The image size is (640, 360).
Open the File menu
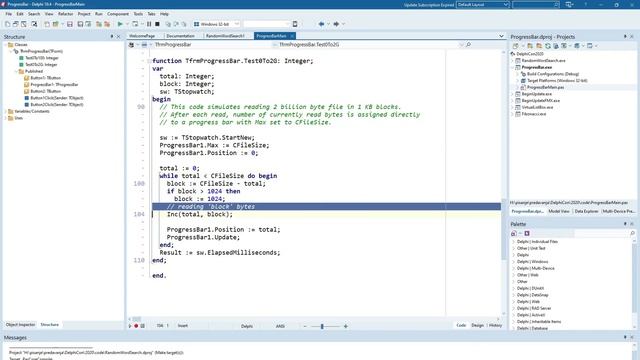click(x=9, y=14)
